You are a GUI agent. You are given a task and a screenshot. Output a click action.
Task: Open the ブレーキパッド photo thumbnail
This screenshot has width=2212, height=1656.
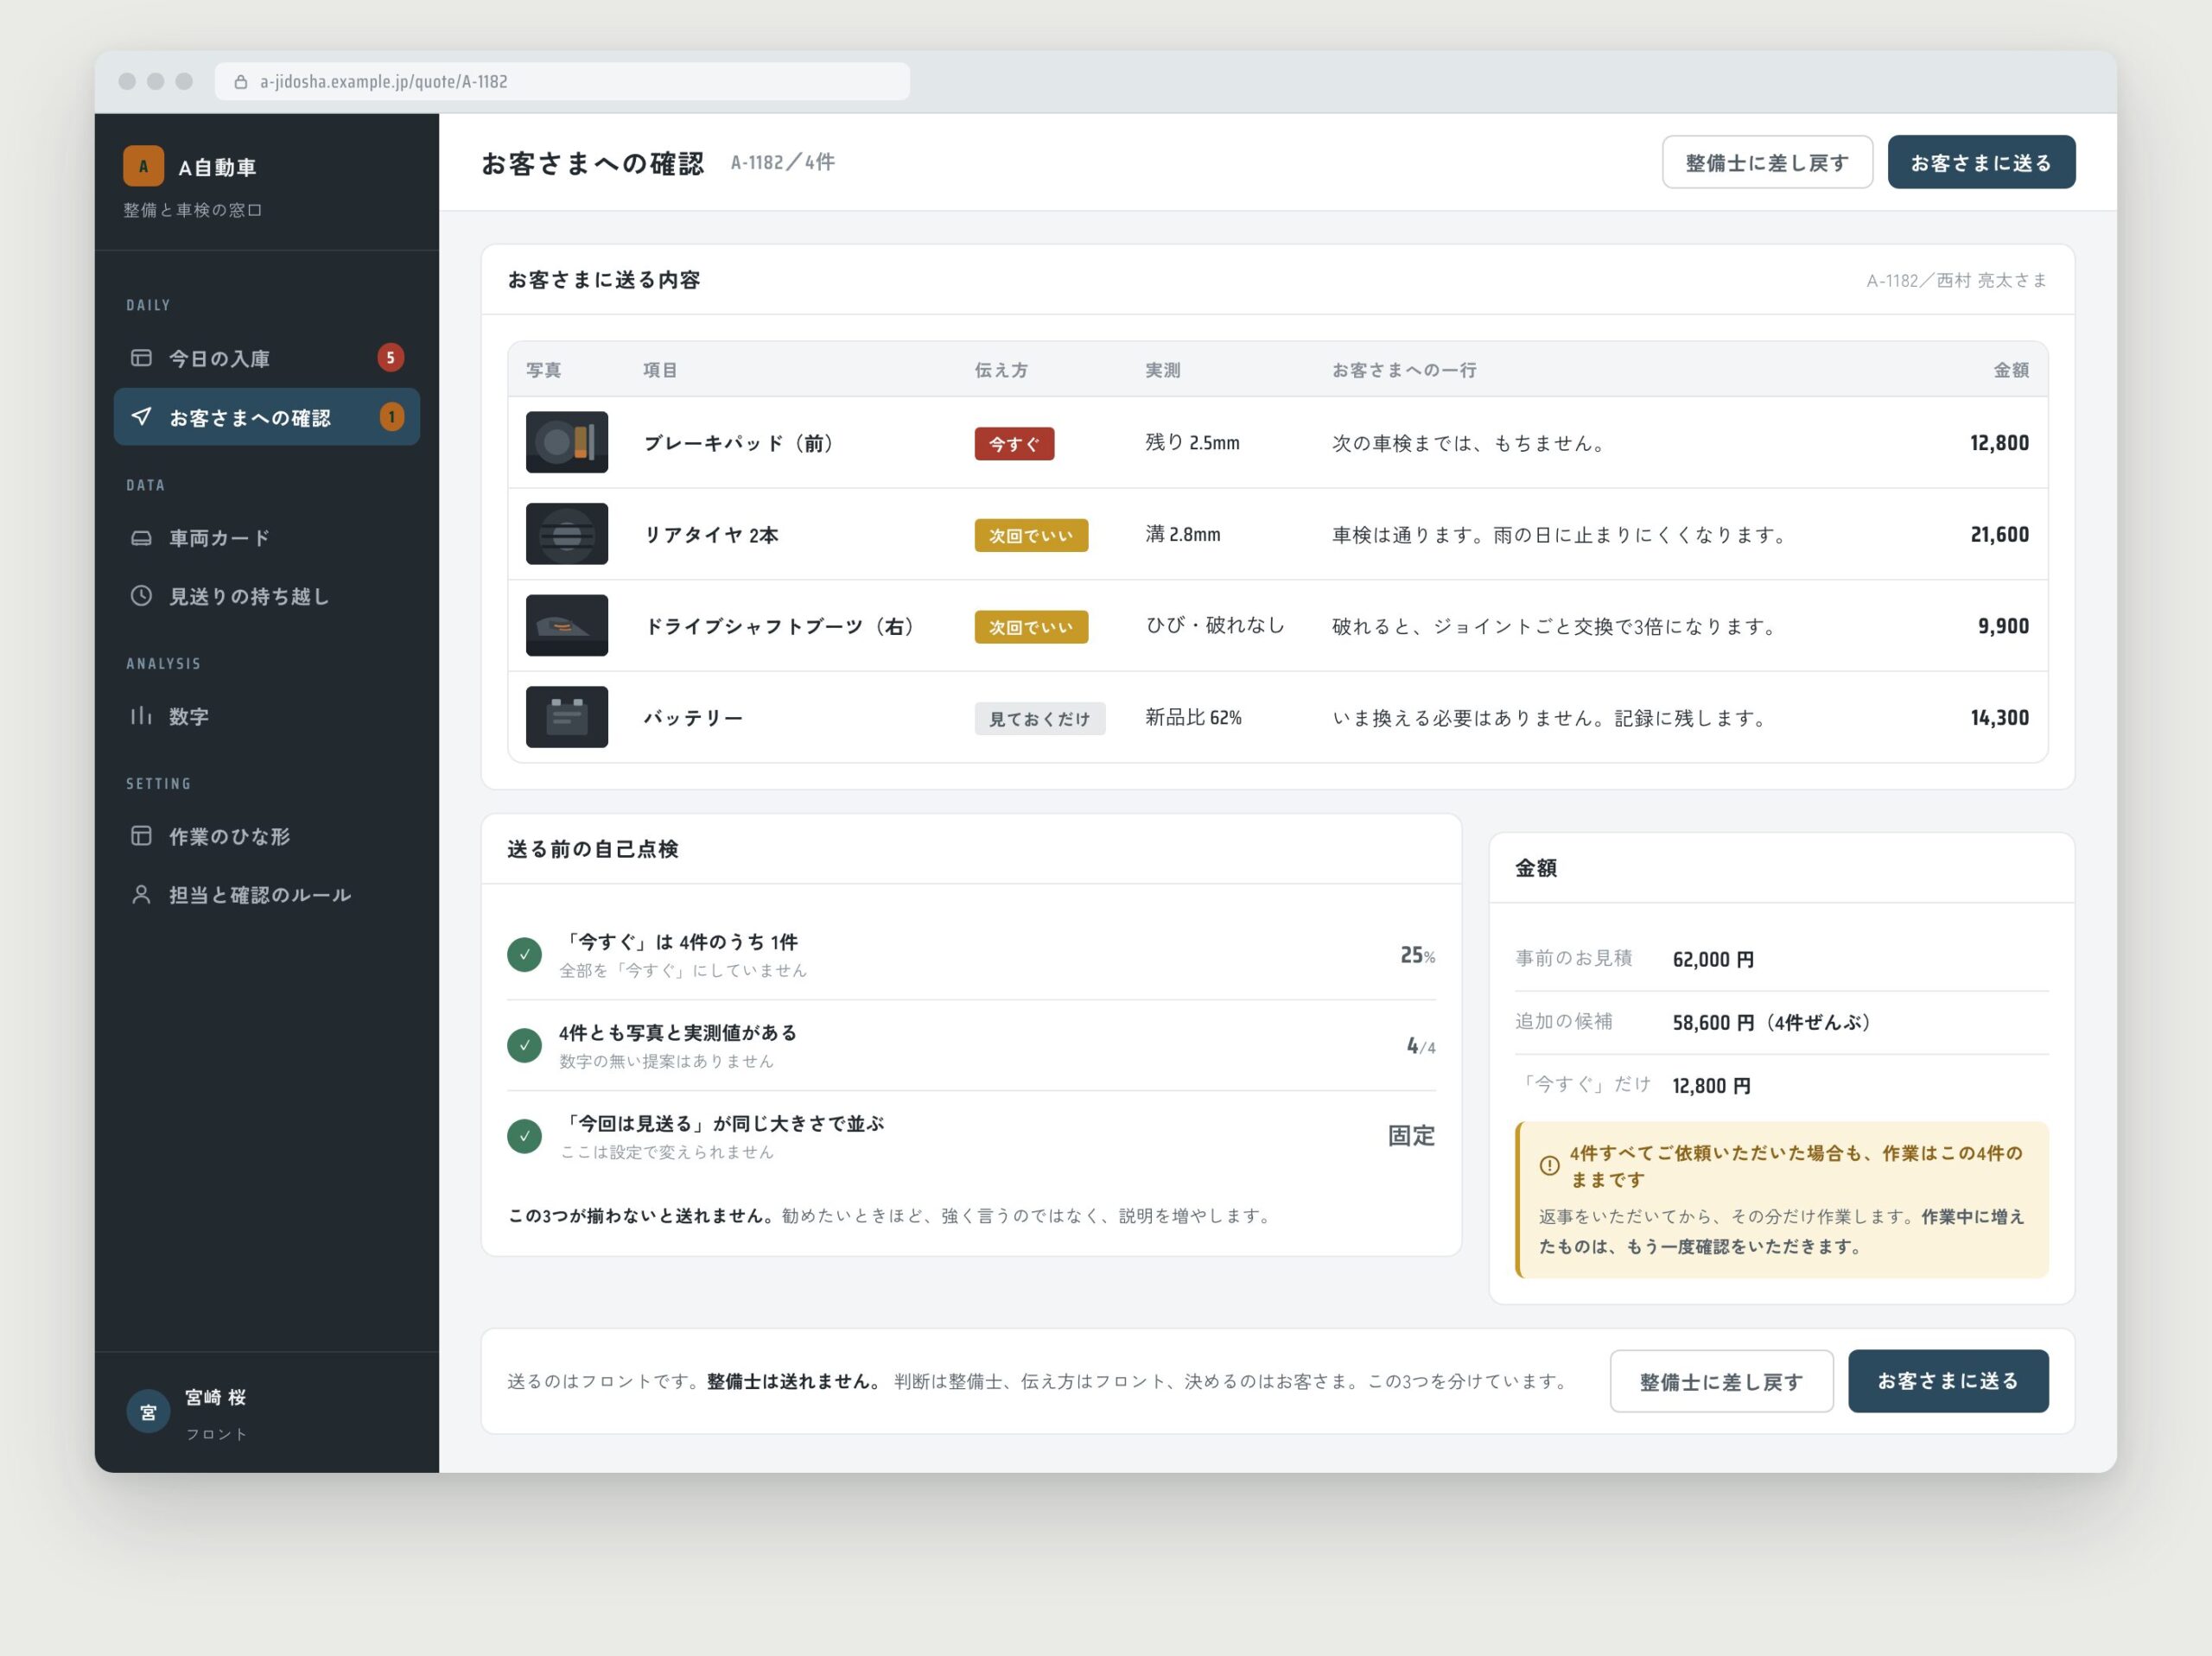point(567,442)
